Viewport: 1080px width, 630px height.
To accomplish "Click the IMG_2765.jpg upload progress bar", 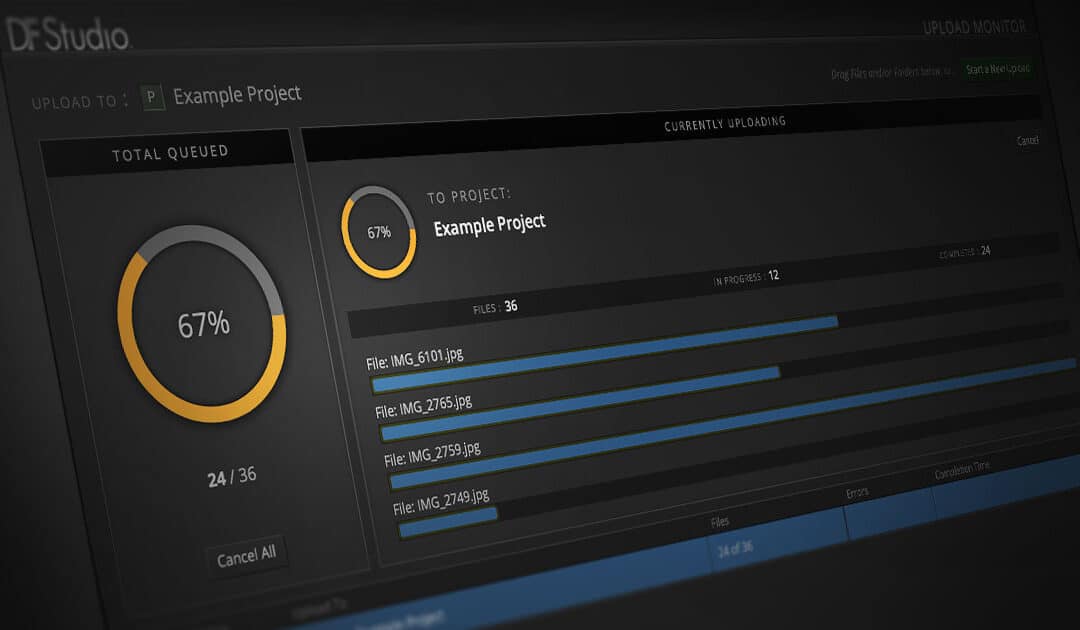I will [x=580, y=403].
